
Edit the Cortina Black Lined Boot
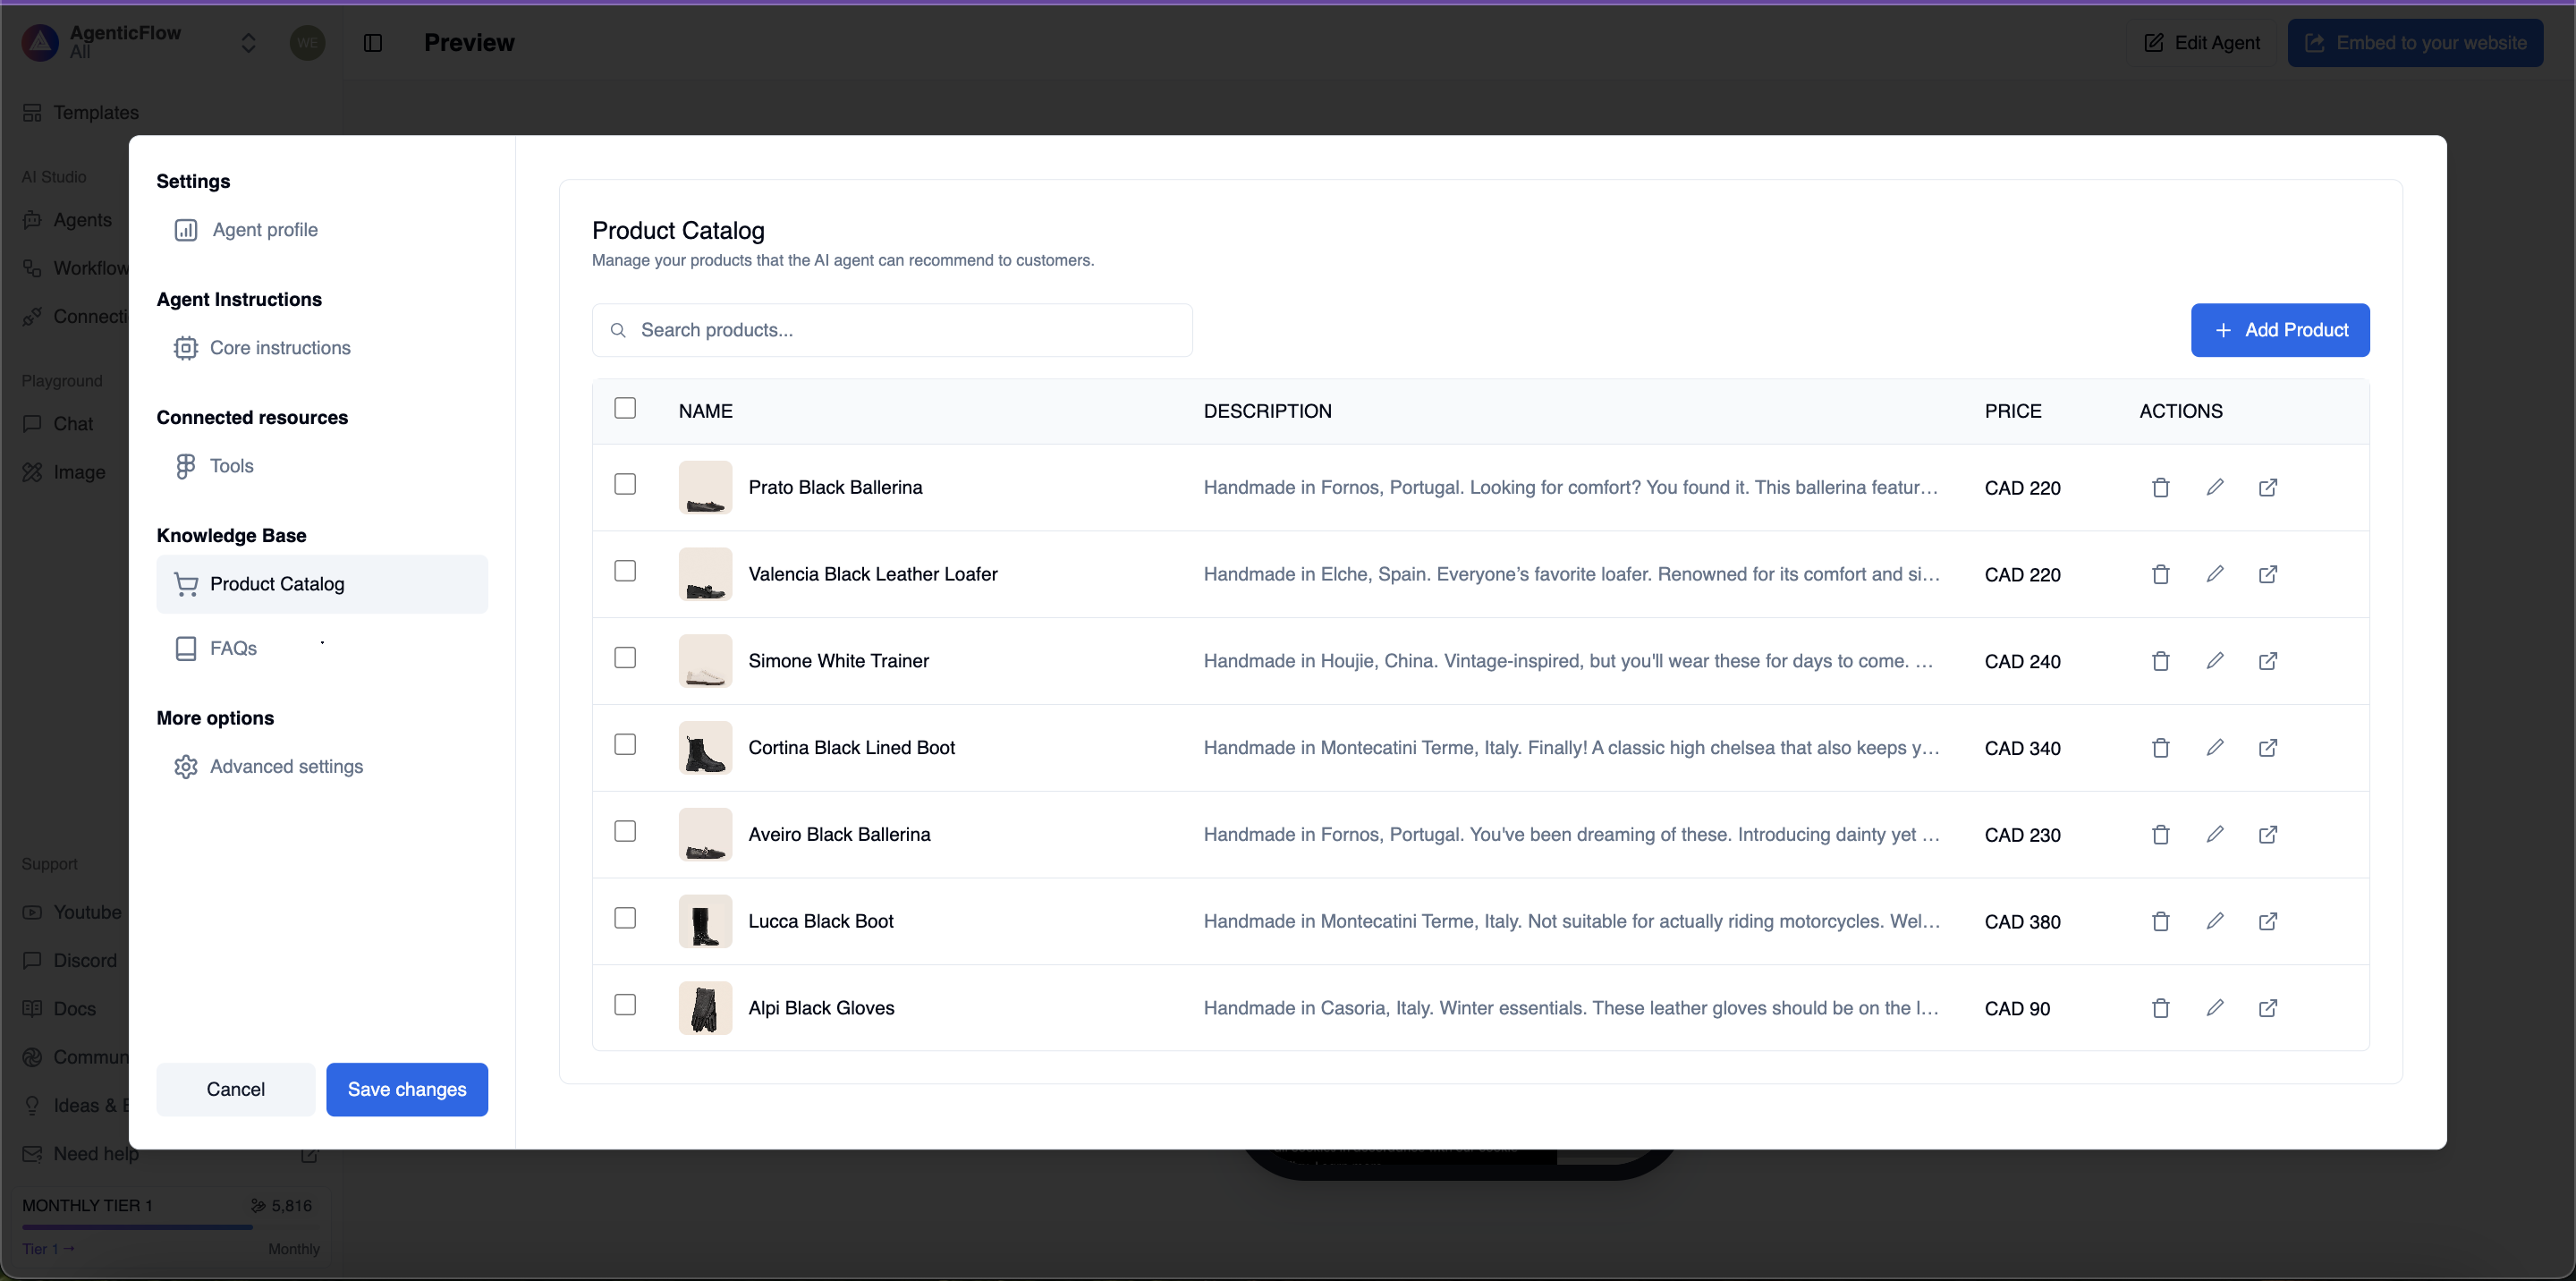2215,748
